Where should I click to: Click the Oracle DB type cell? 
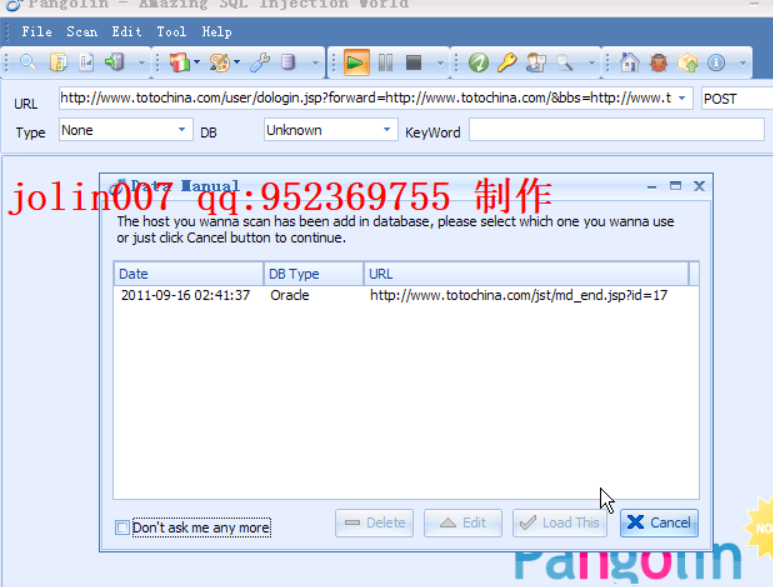289,295
